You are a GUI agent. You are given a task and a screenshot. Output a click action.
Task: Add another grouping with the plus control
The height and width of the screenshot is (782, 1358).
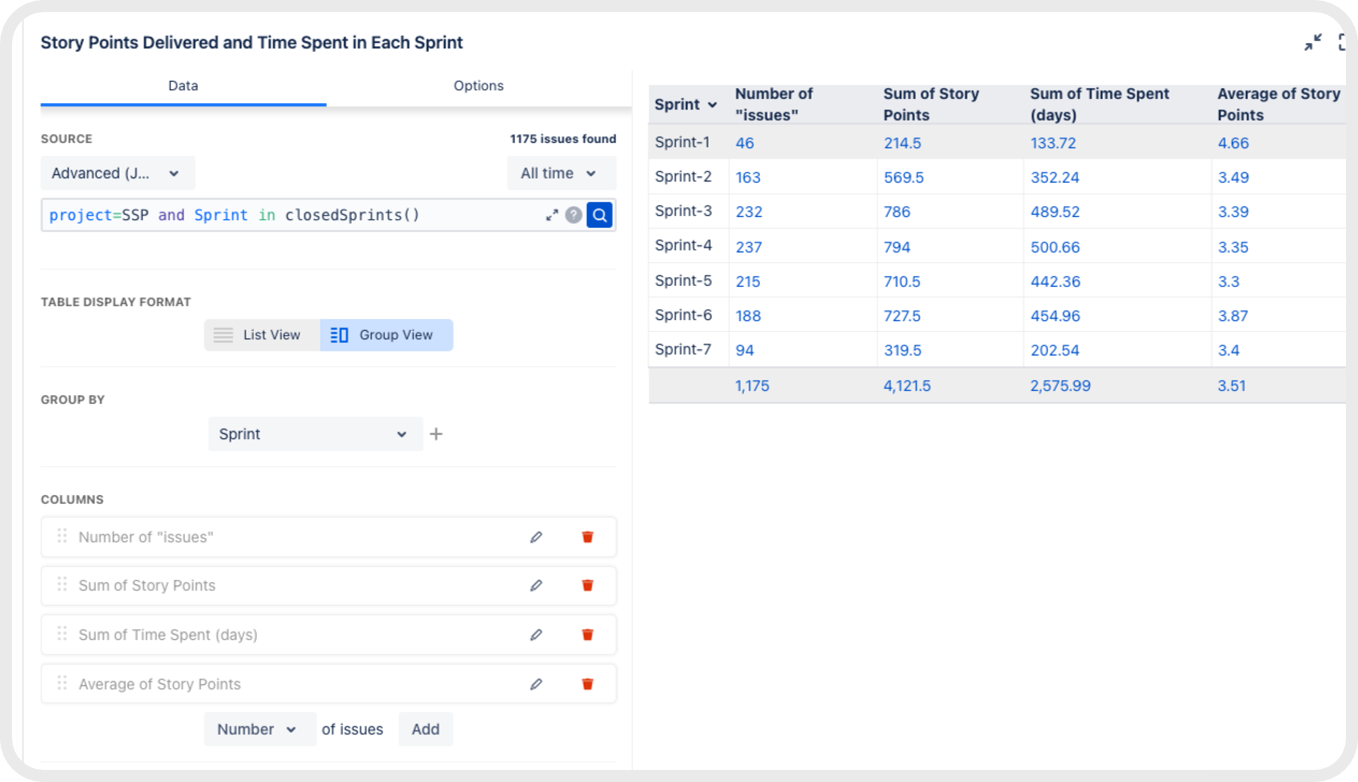tap(435, 434)
